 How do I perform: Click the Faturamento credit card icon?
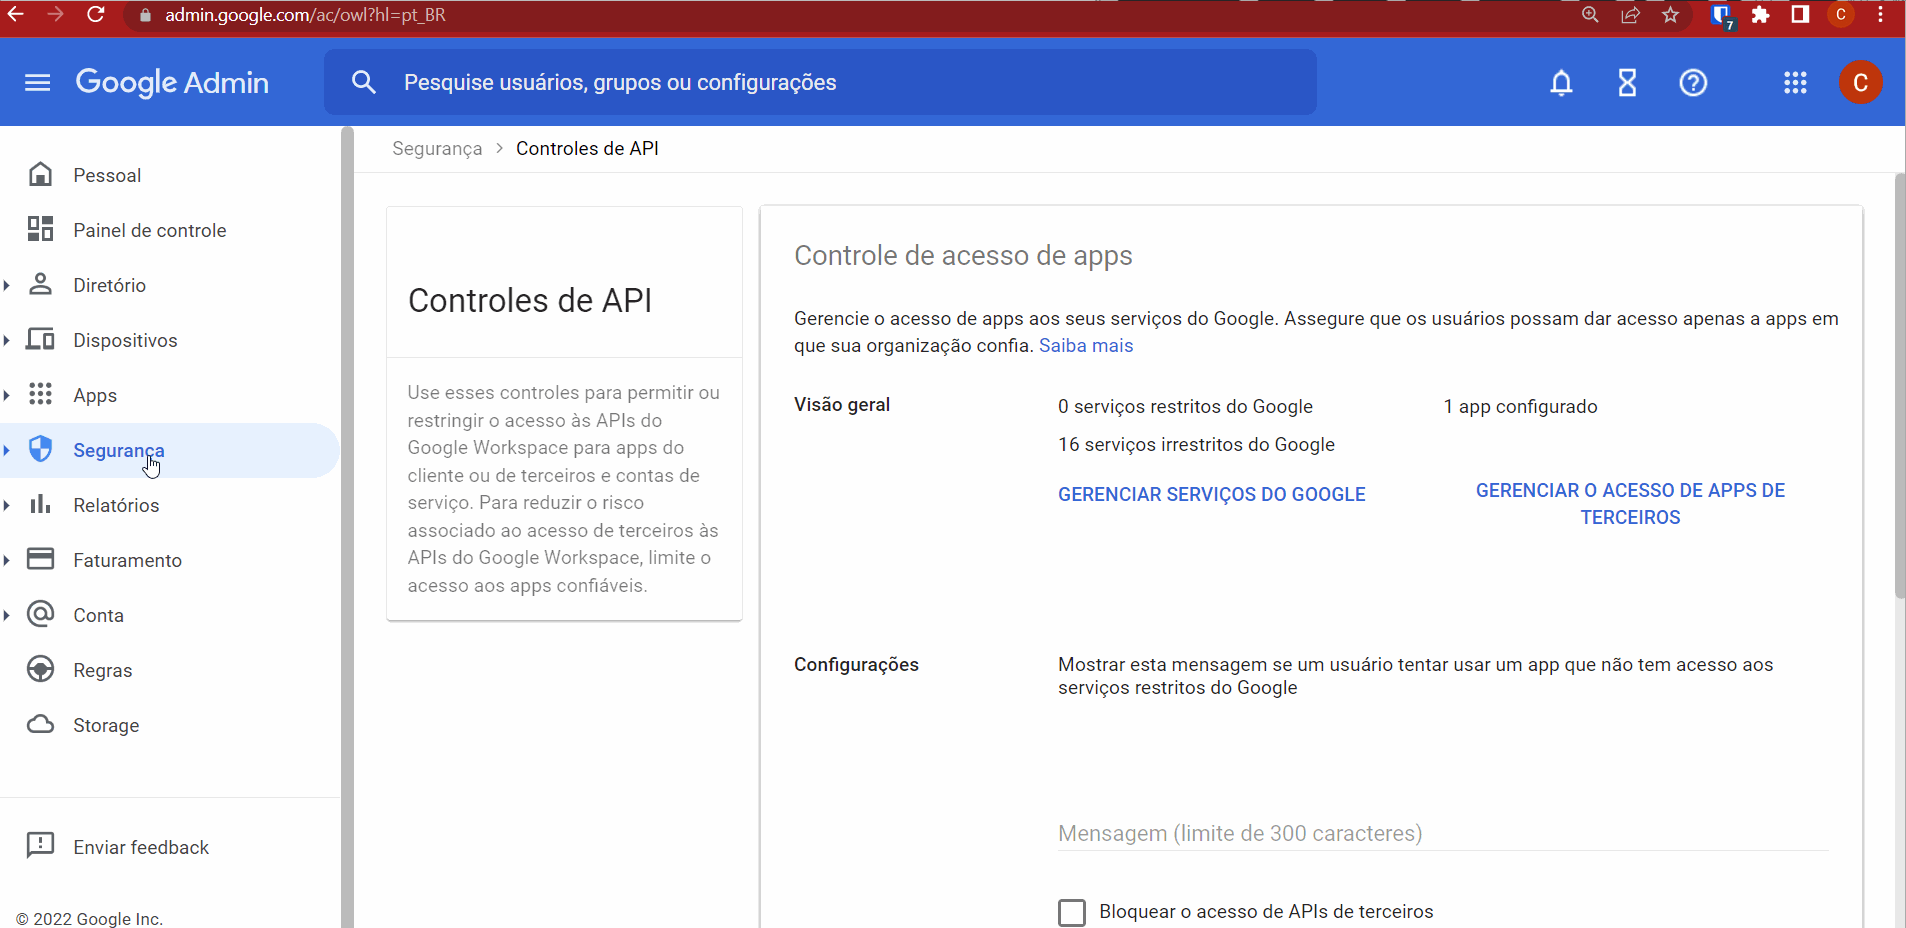click(x=40, y=559)
